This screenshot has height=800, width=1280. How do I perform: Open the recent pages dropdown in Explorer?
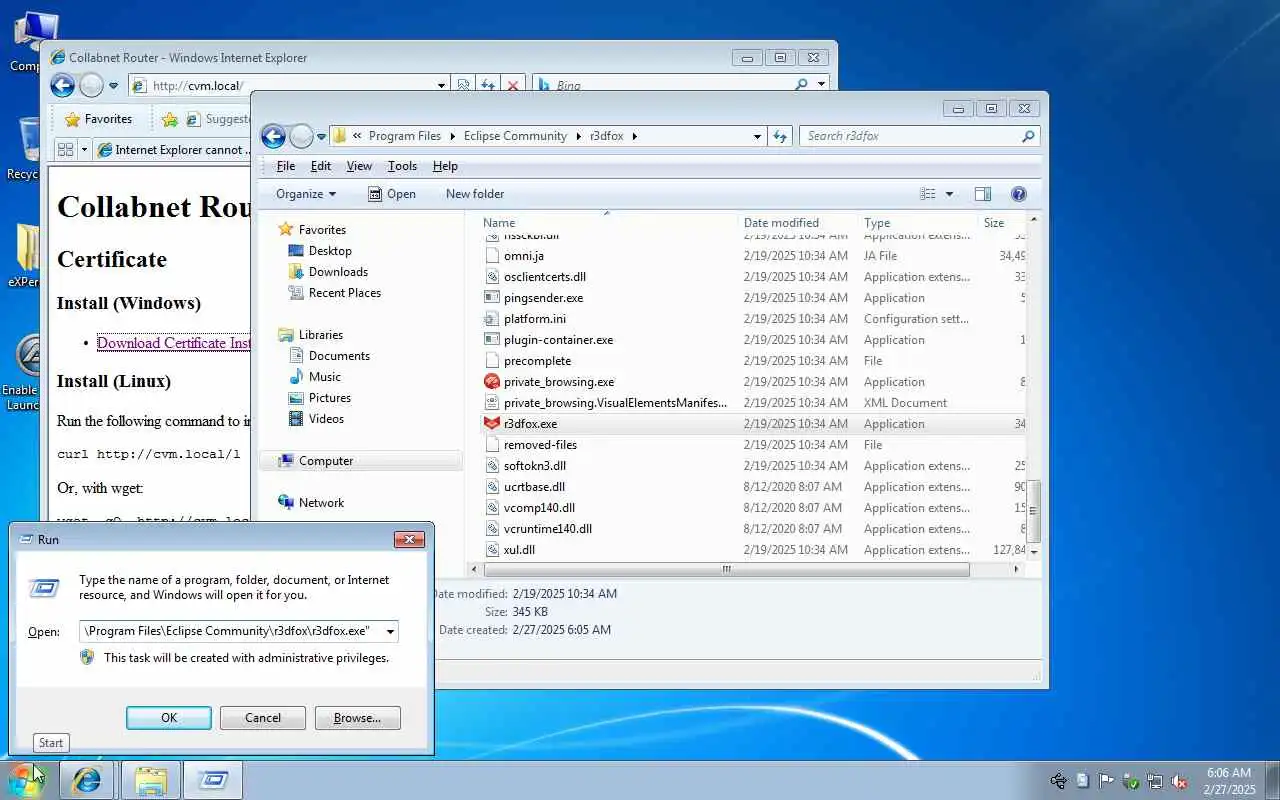[x=322, y=136]
